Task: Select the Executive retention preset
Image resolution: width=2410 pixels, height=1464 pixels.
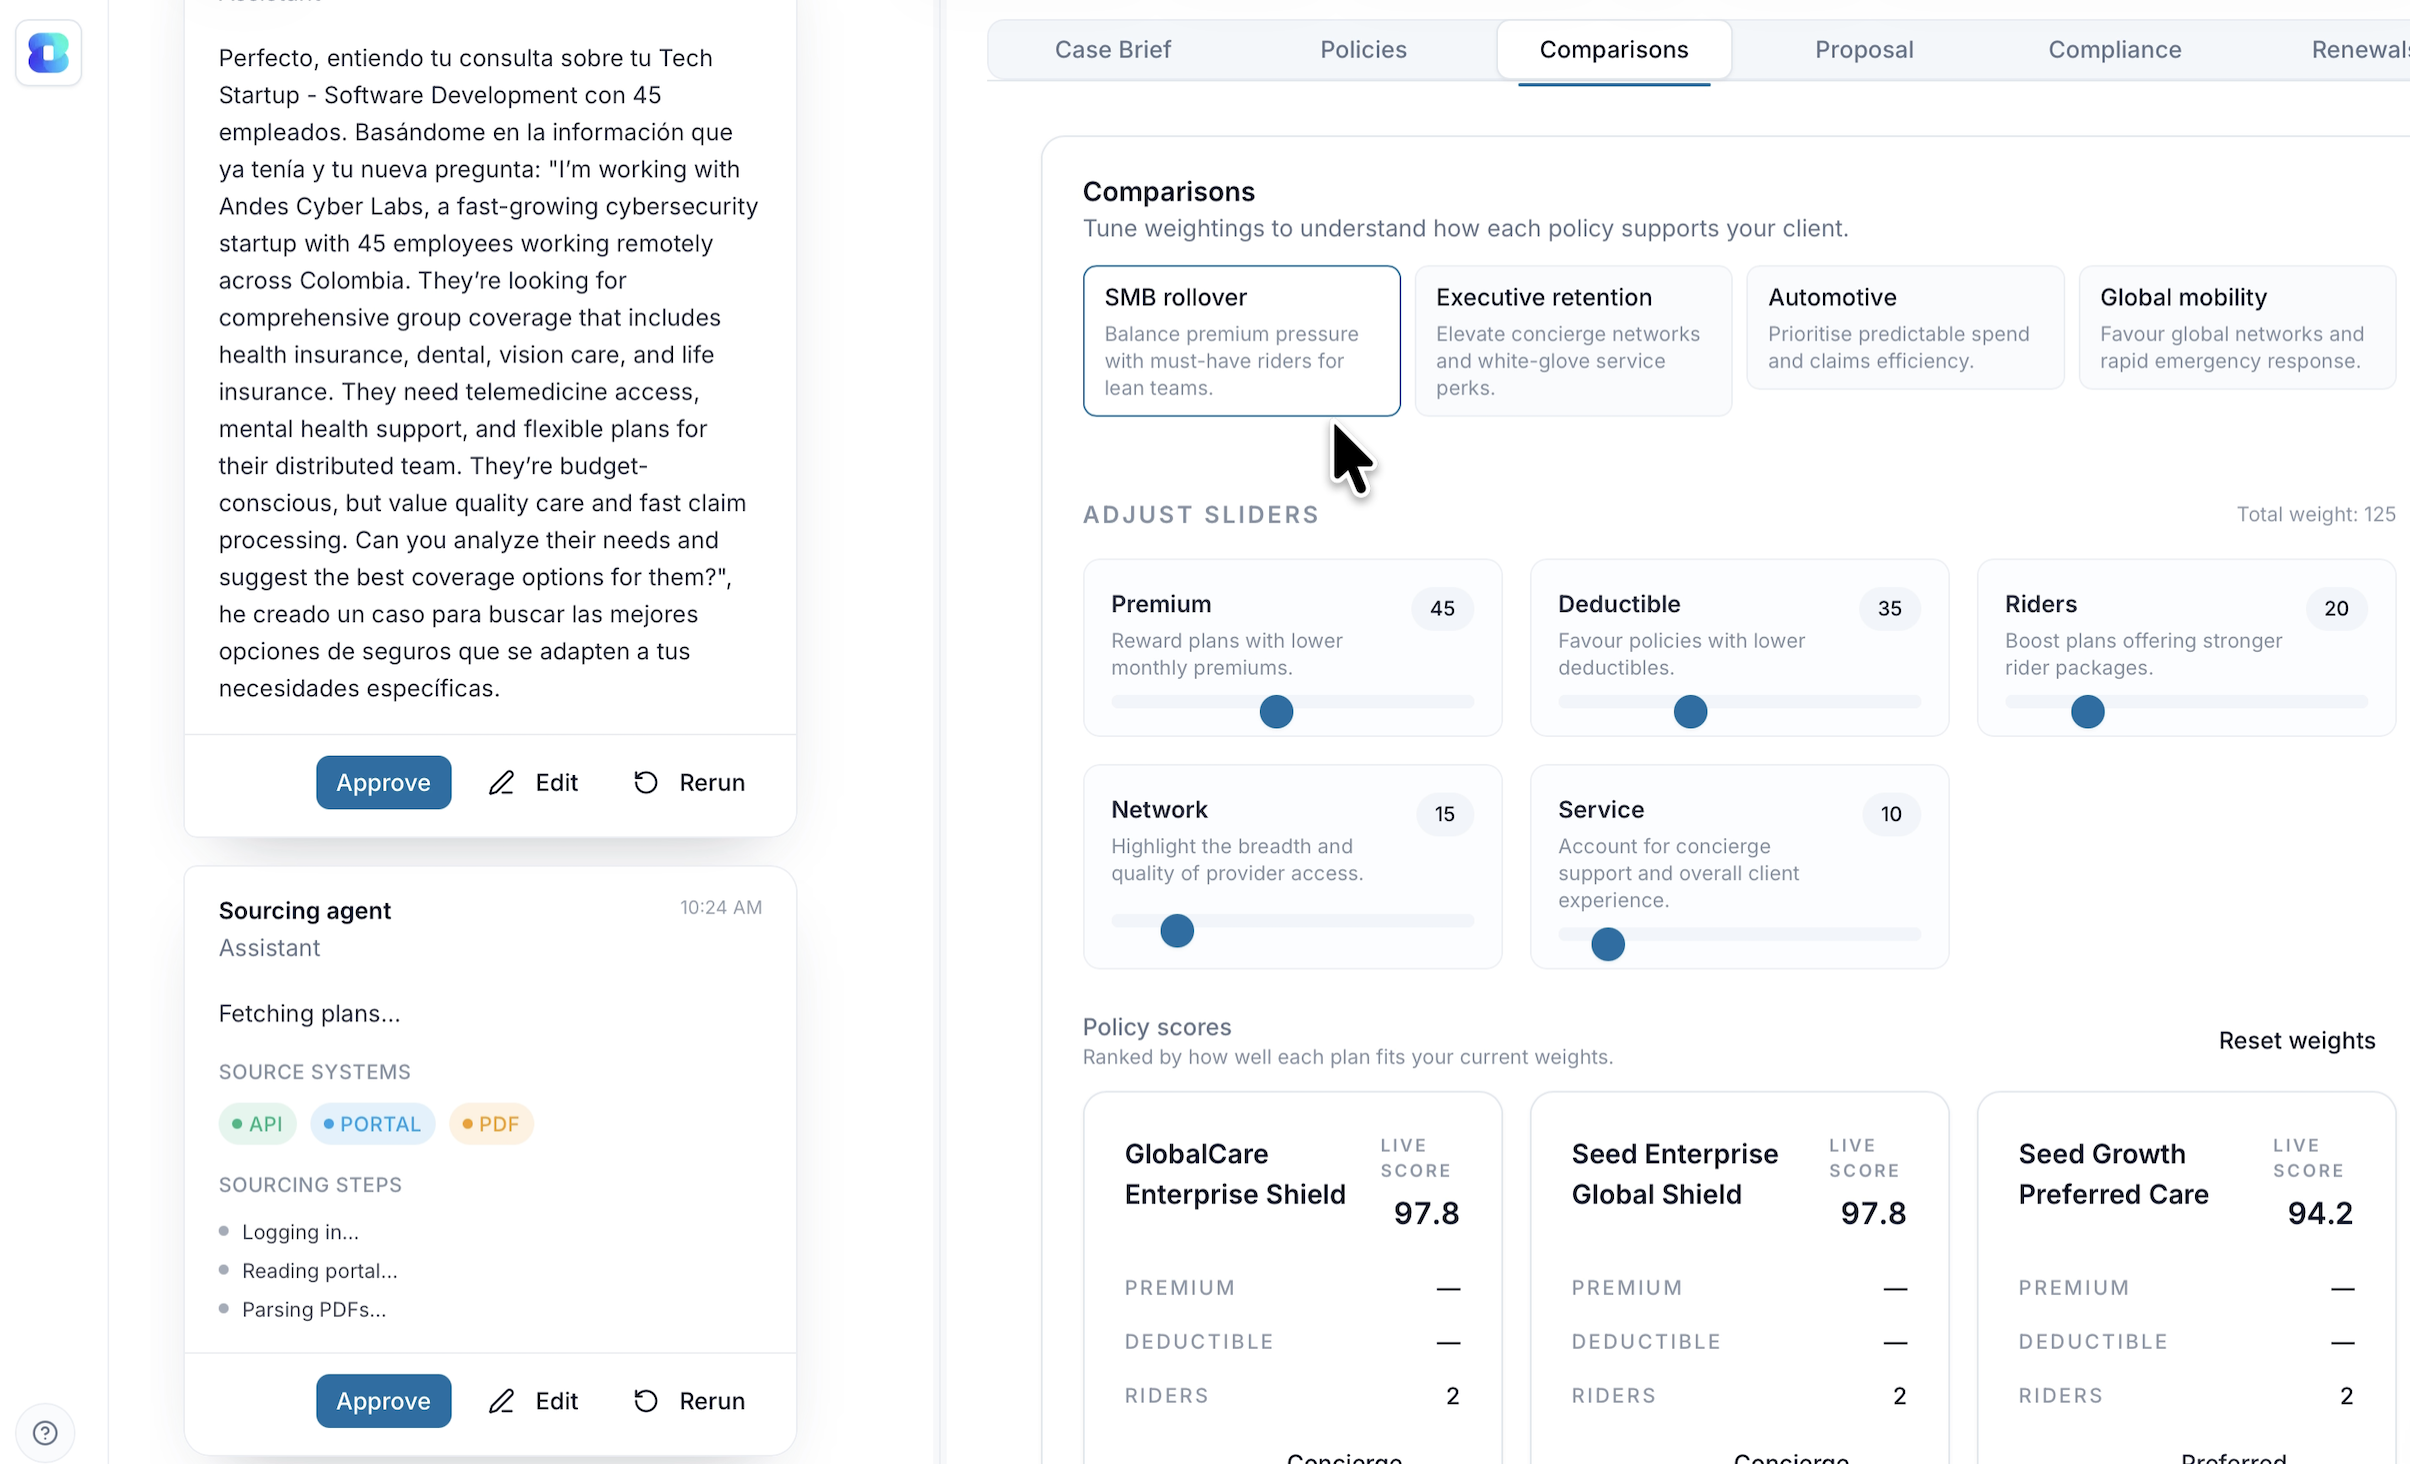Action: tap(1572, 340)
